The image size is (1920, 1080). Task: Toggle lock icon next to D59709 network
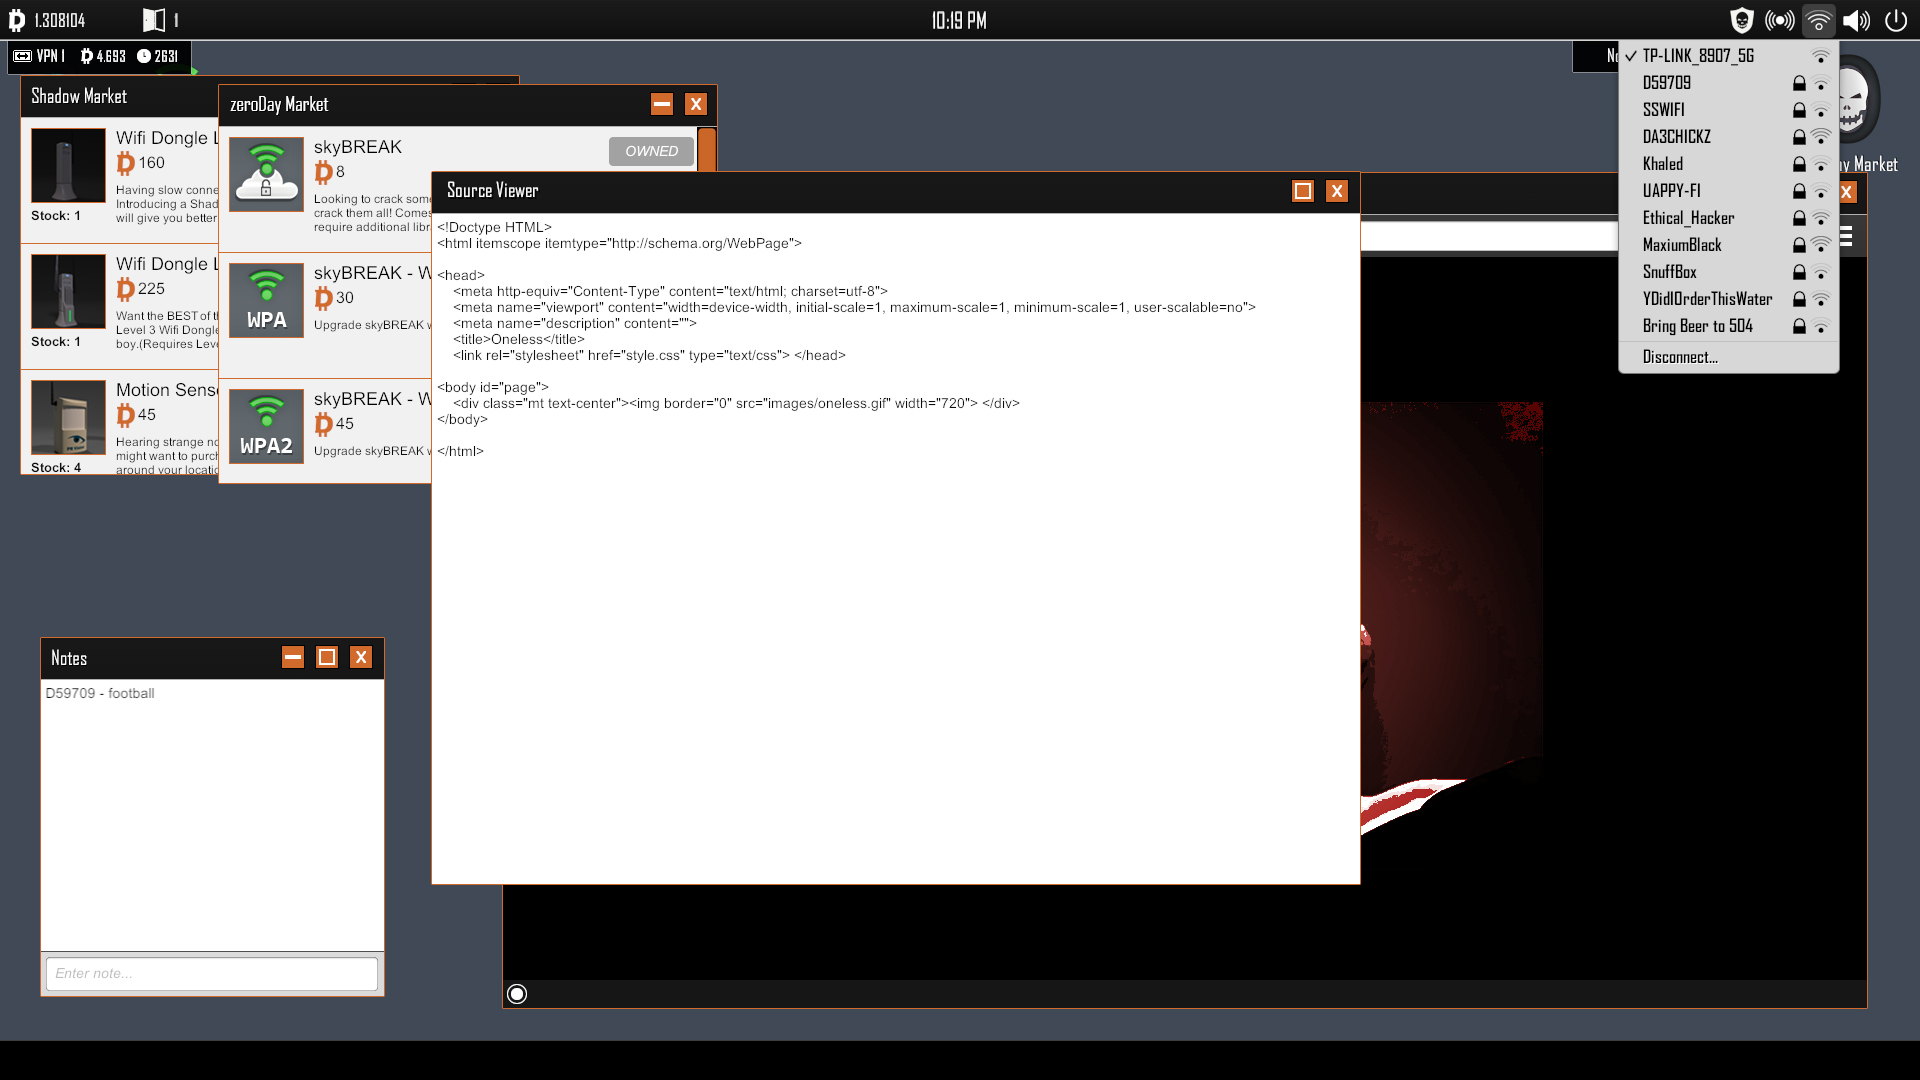1800,83
